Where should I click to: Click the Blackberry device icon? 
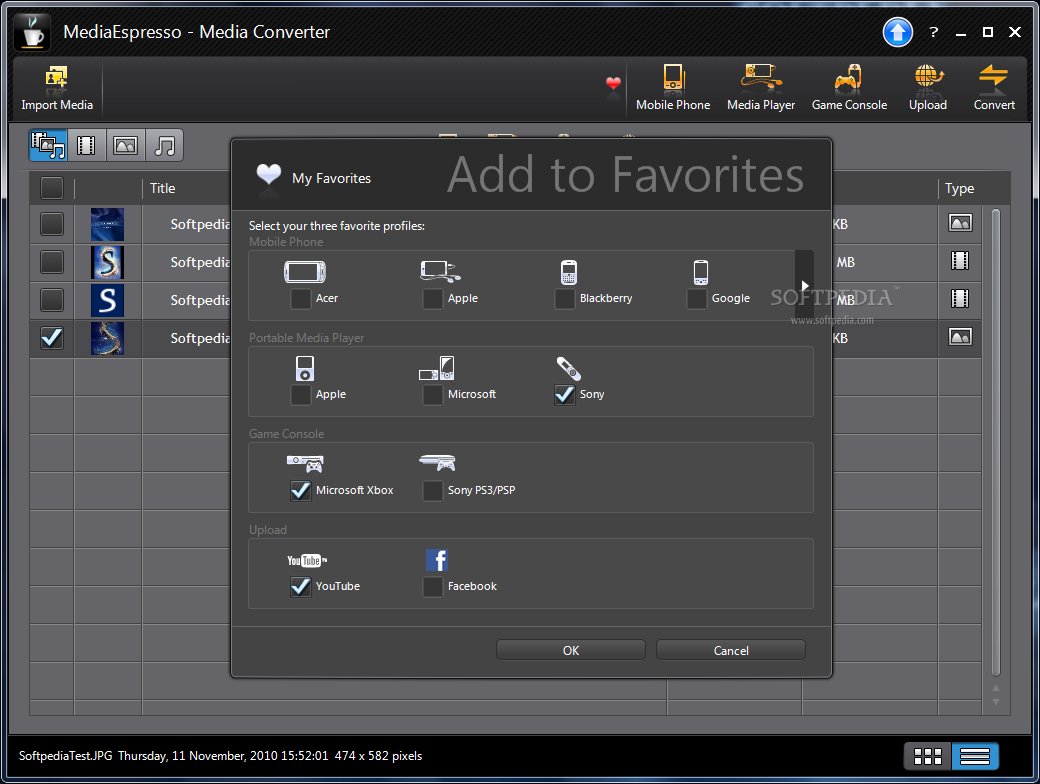click(x=569, y=272)
